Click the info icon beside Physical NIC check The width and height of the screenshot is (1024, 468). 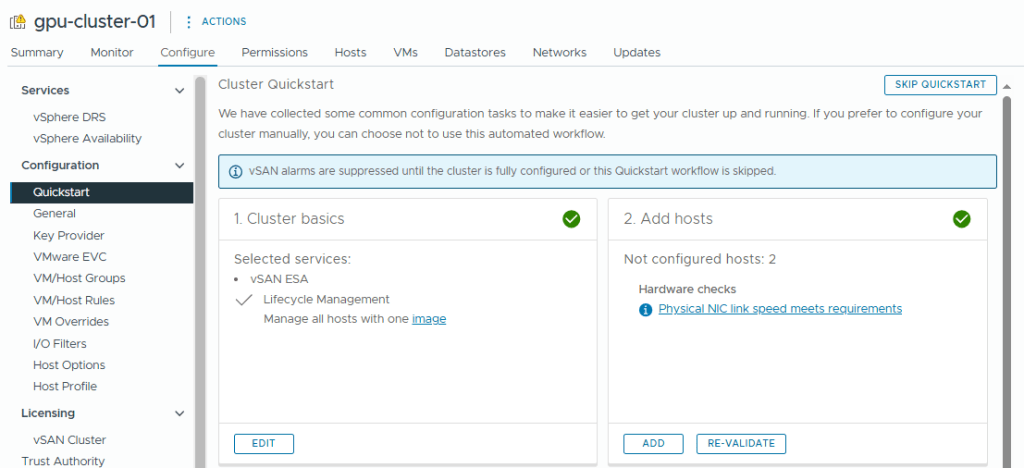click(645, 309)
